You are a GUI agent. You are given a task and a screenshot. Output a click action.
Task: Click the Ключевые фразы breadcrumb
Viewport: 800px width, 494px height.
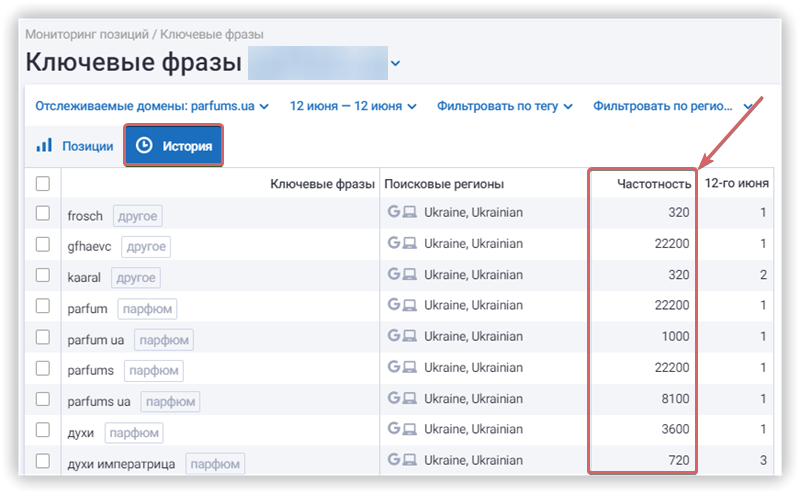pos(212,34)
